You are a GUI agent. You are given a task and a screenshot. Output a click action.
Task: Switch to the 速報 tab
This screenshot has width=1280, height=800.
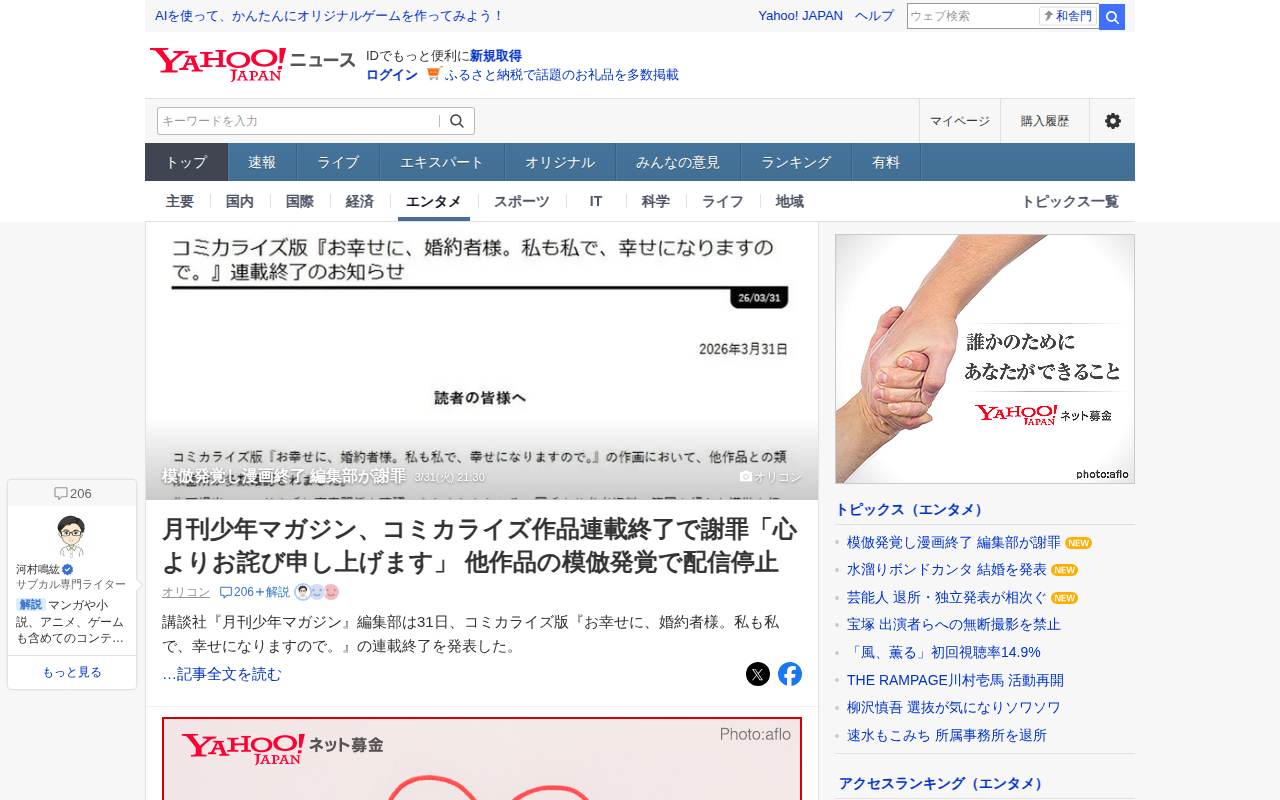coord(262,162)
